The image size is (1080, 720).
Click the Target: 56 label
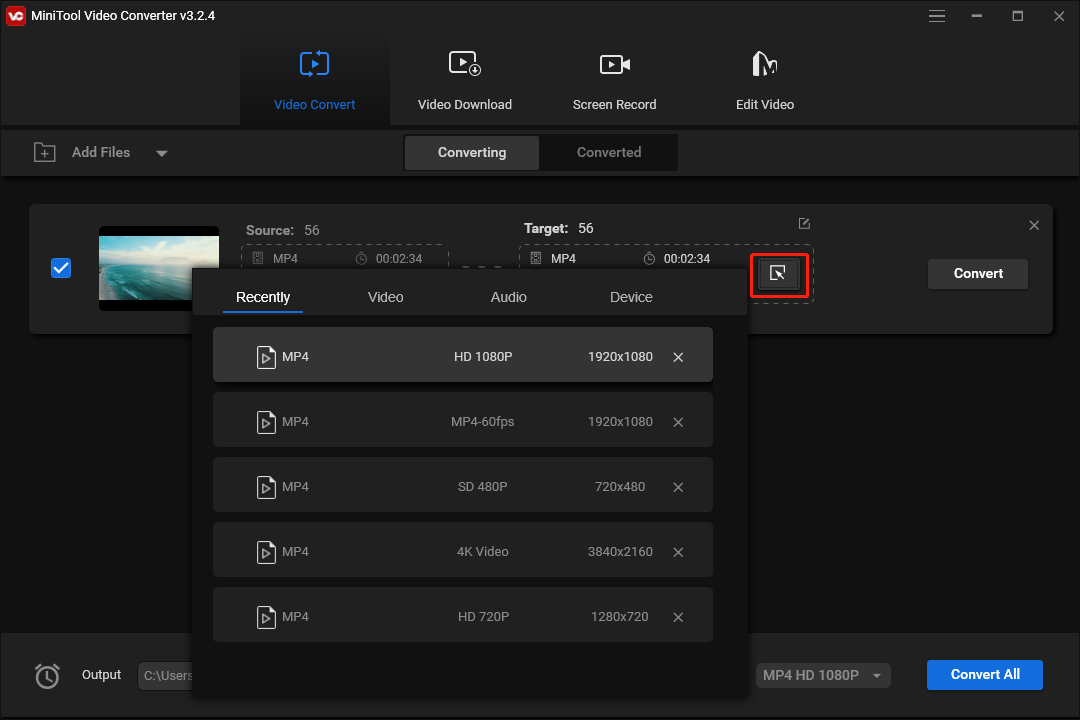559,228
